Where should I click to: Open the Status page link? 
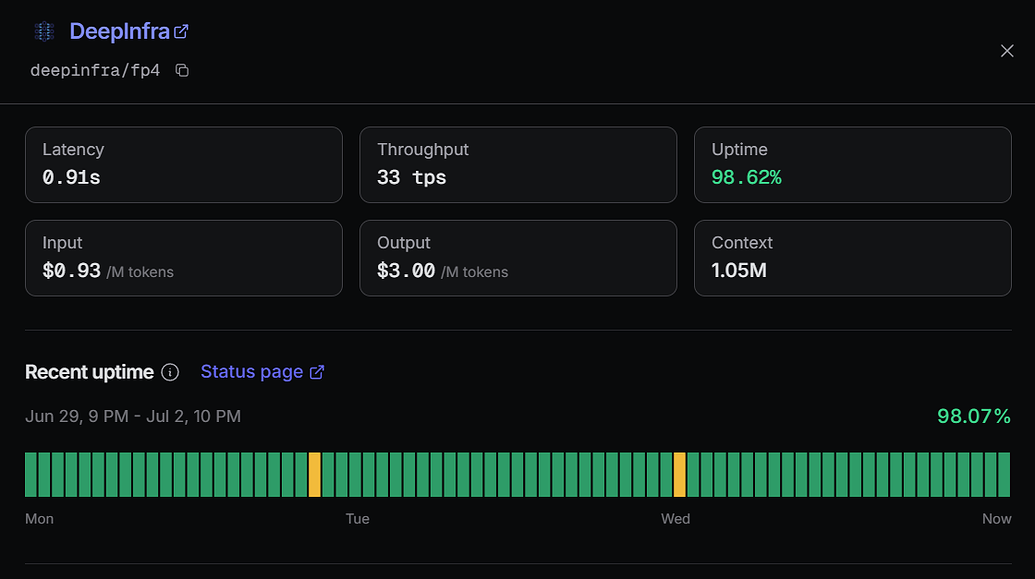[262, 372]
